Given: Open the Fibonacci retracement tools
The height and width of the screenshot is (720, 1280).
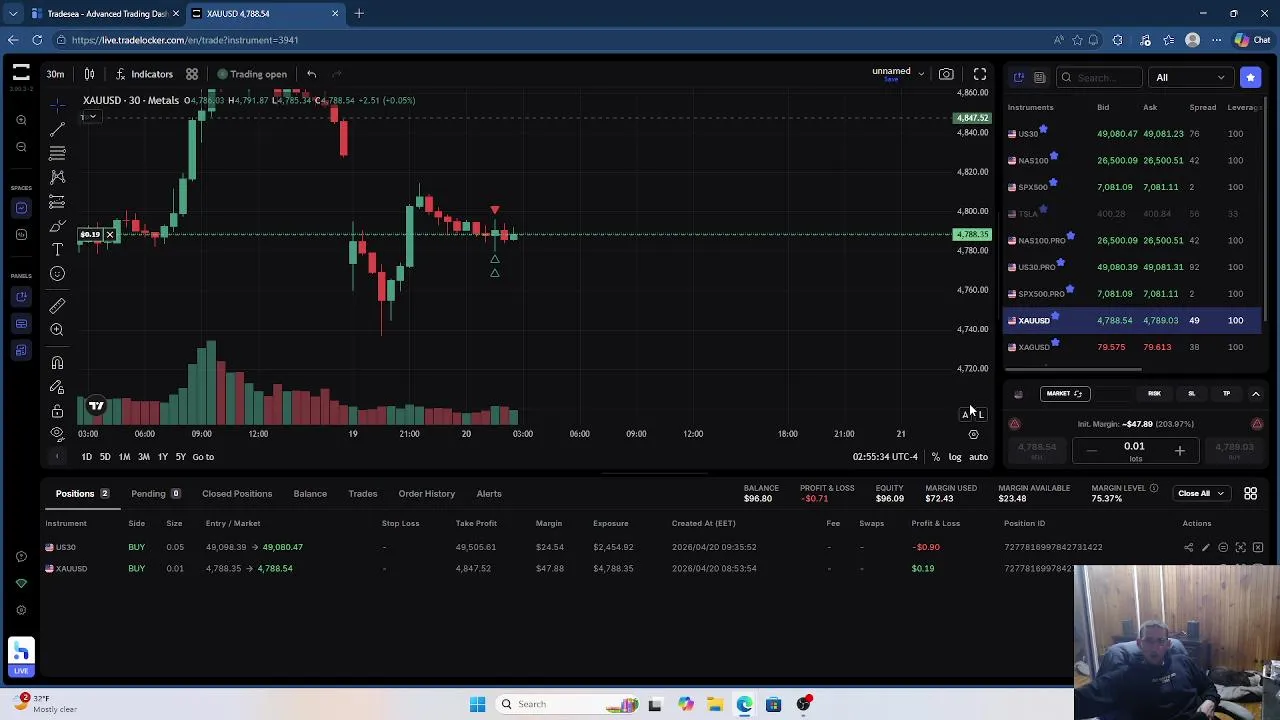Looking at the screenshot, I should pos(57,153).
